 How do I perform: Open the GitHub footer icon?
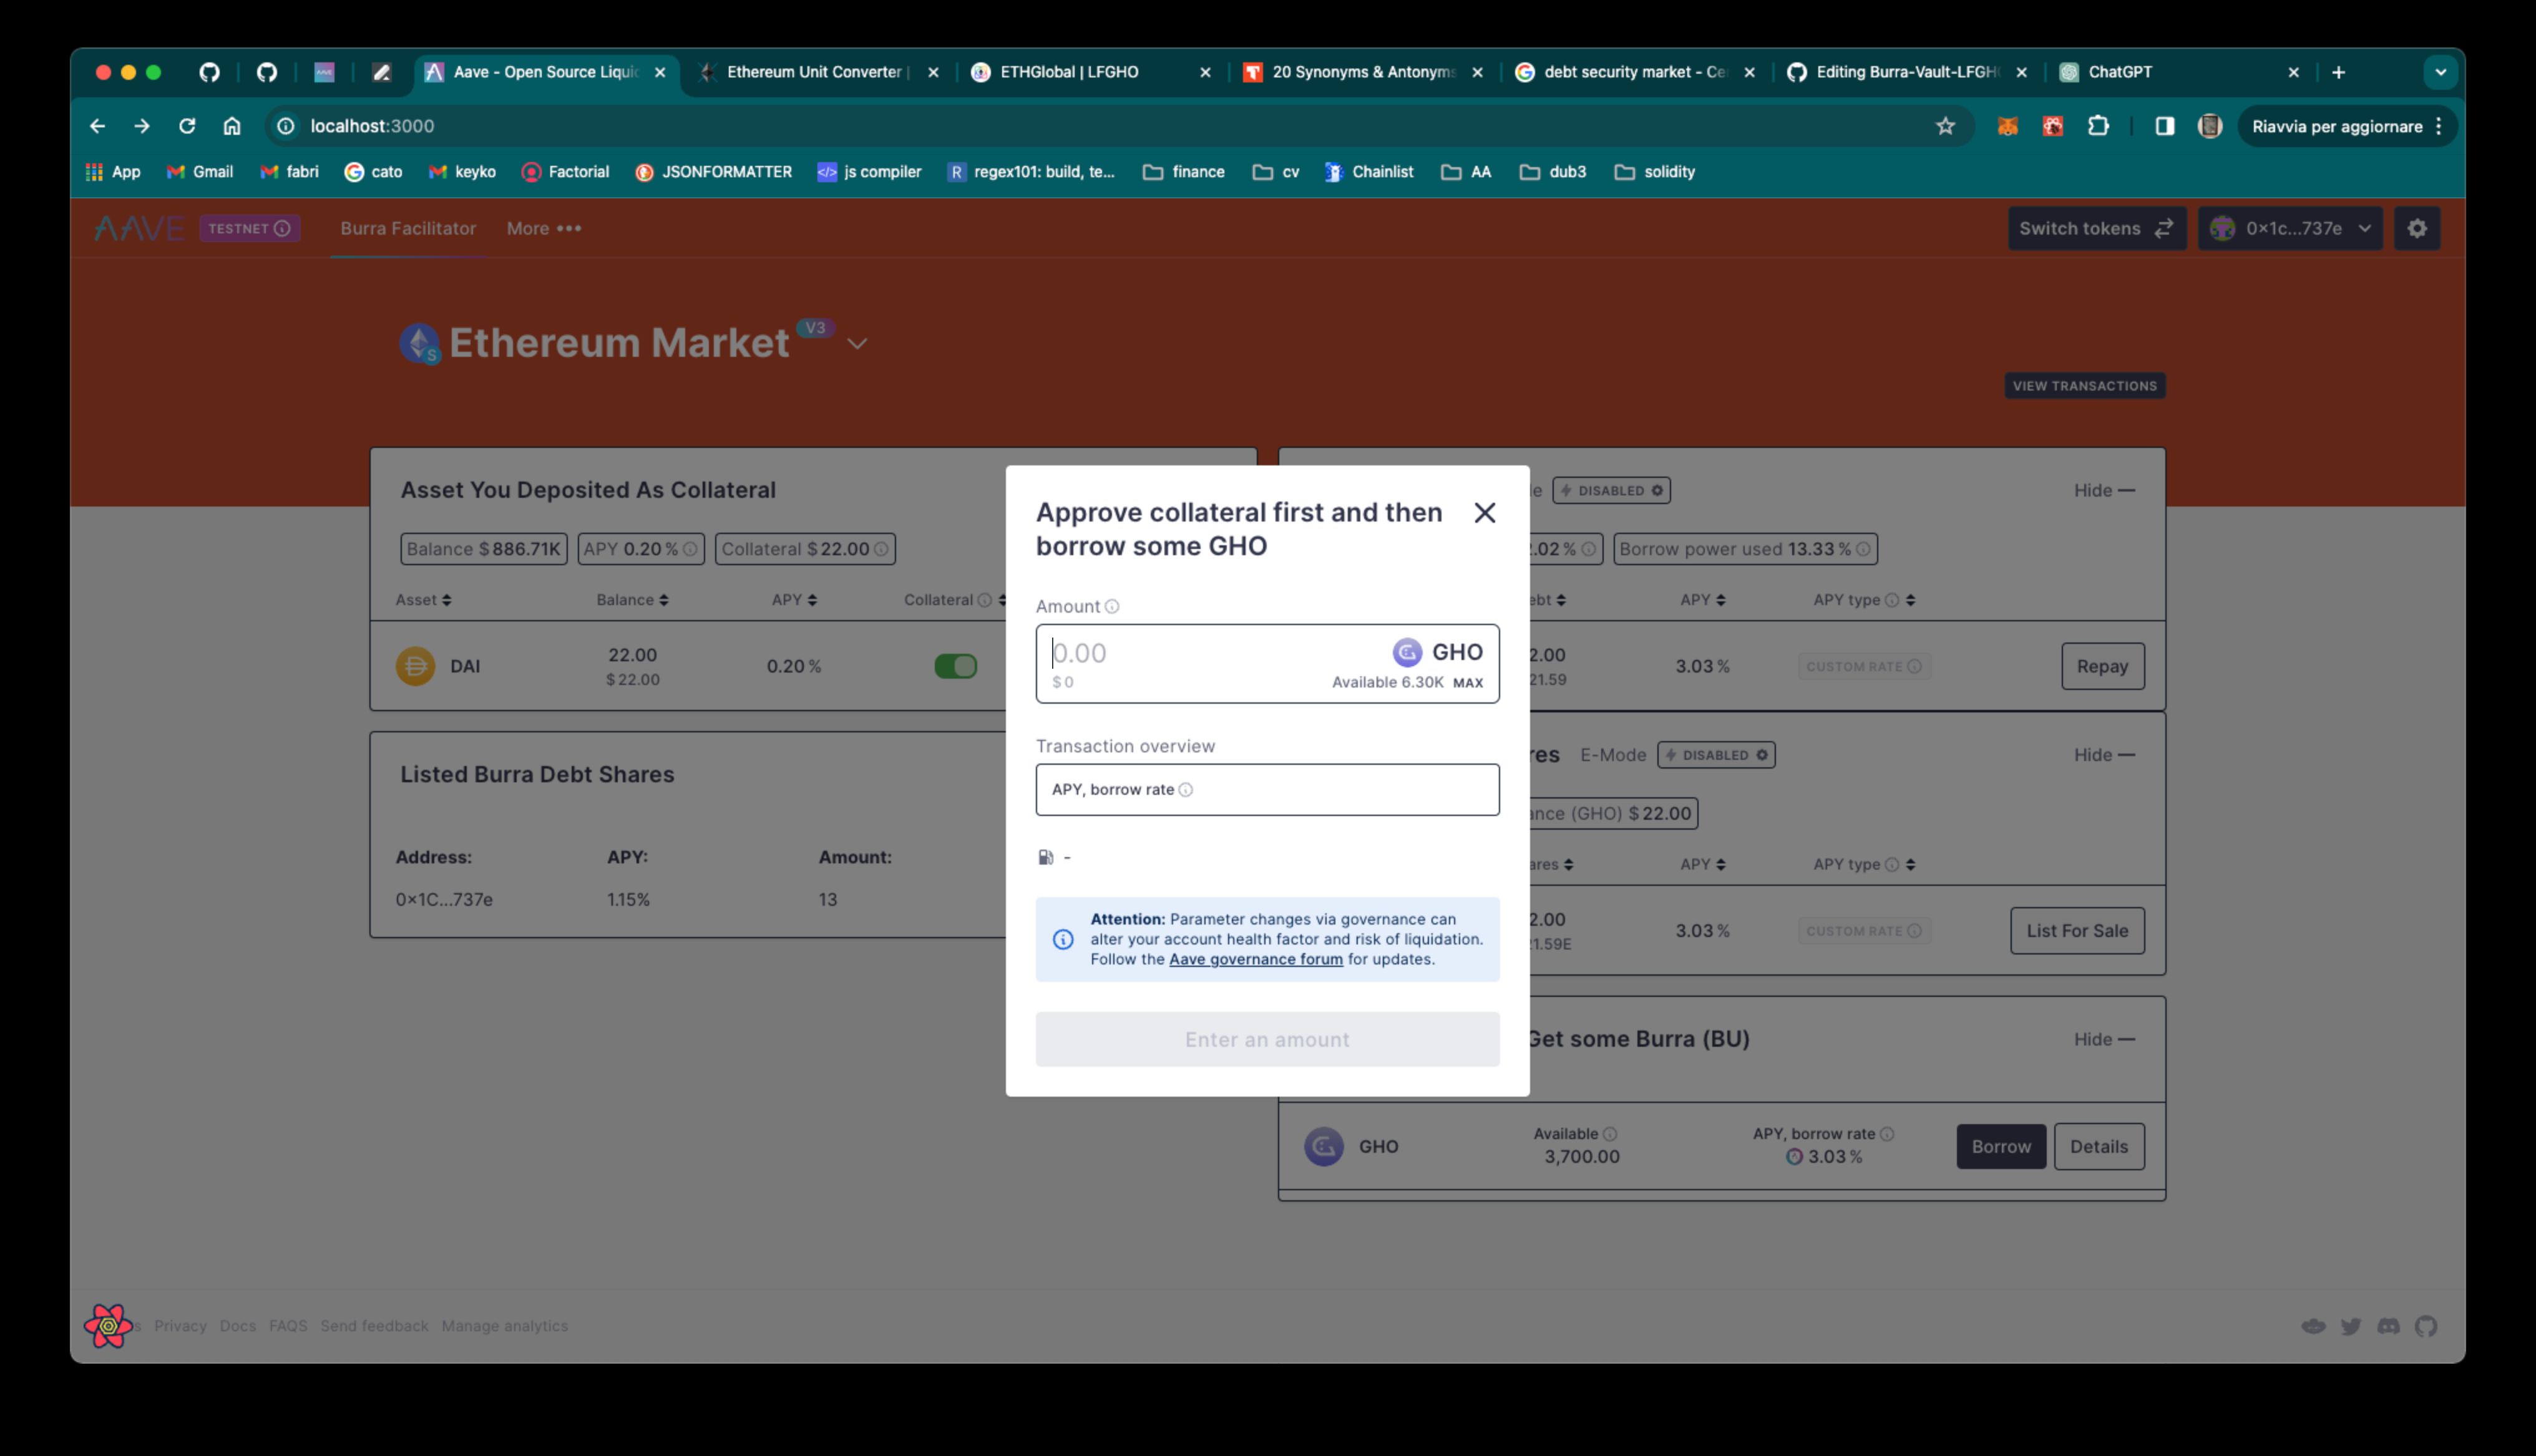tap(2425, 1327)
